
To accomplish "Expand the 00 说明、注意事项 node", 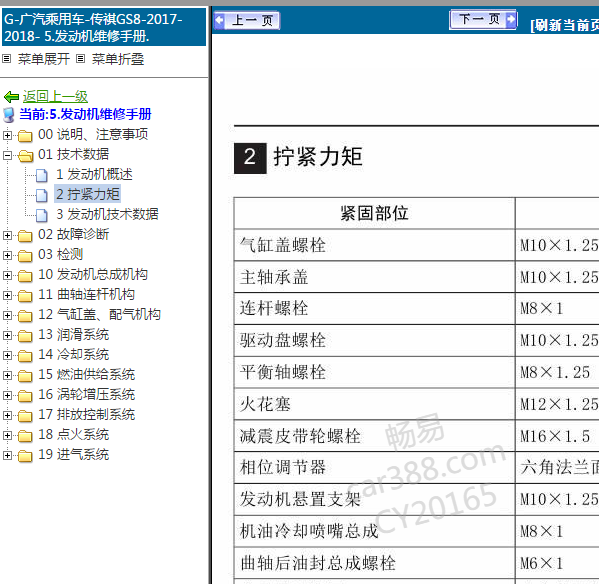I will (x=7, y=135).
